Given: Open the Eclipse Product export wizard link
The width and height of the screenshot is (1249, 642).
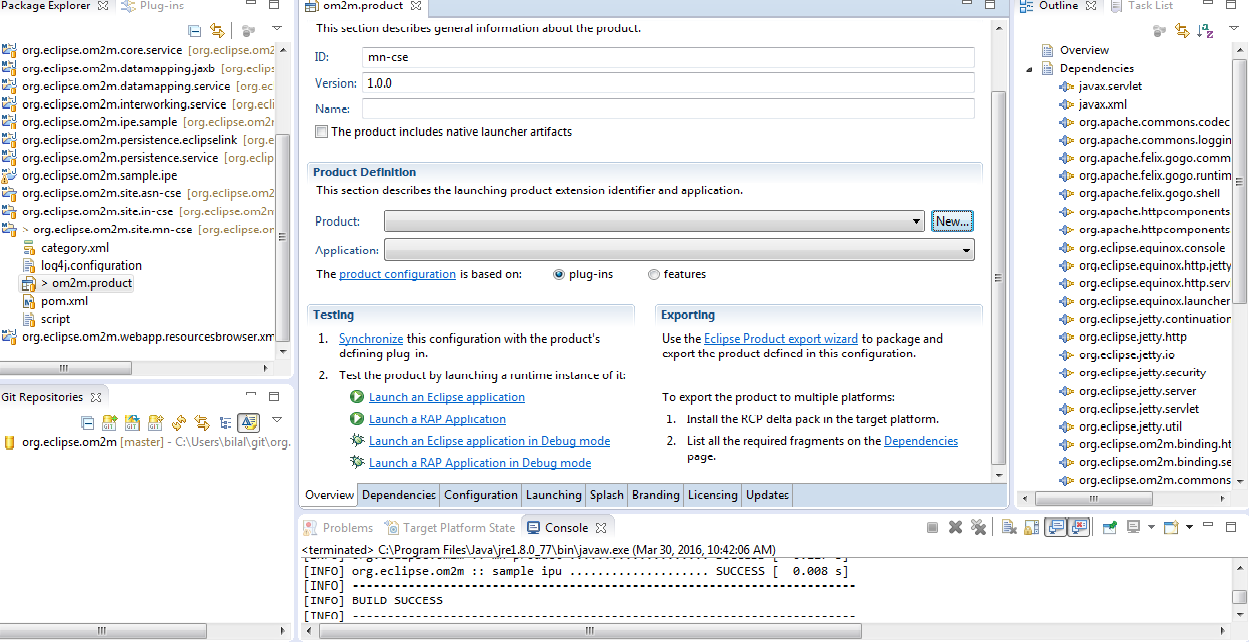Looking at the screenshot, I should click(780, 339).
